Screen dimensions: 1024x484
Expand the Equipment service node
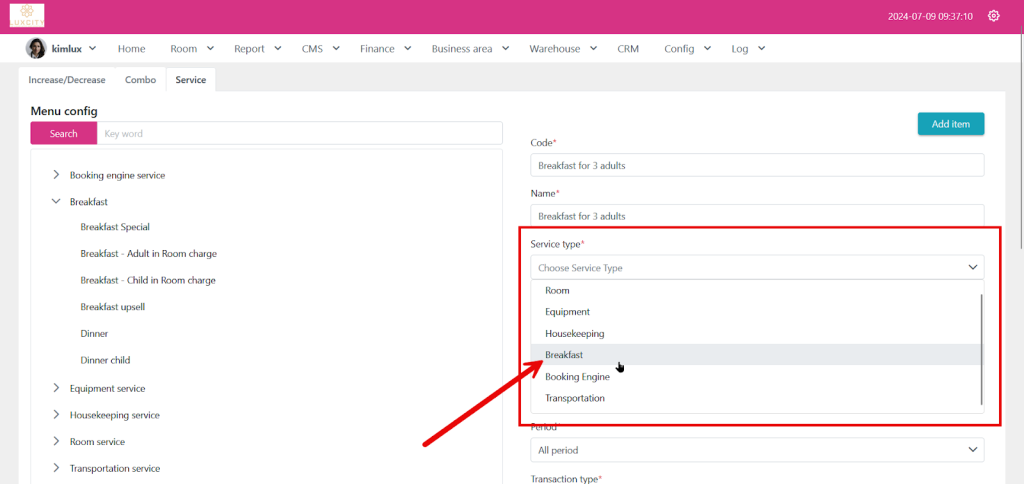coord(56,388)
